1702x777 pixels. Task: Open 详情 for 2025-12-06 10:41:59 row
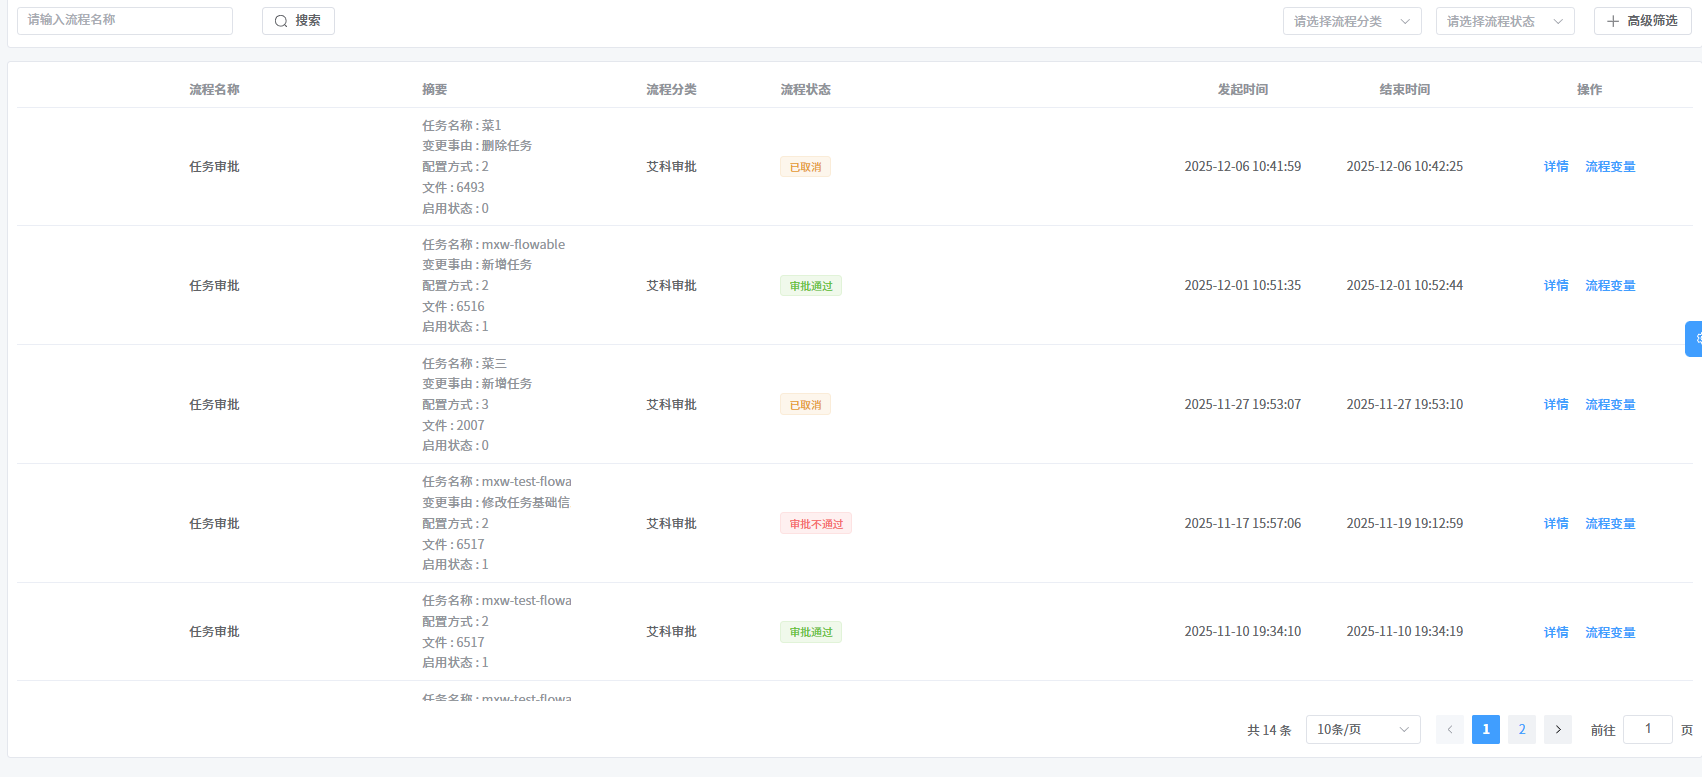pos(1556,167)
